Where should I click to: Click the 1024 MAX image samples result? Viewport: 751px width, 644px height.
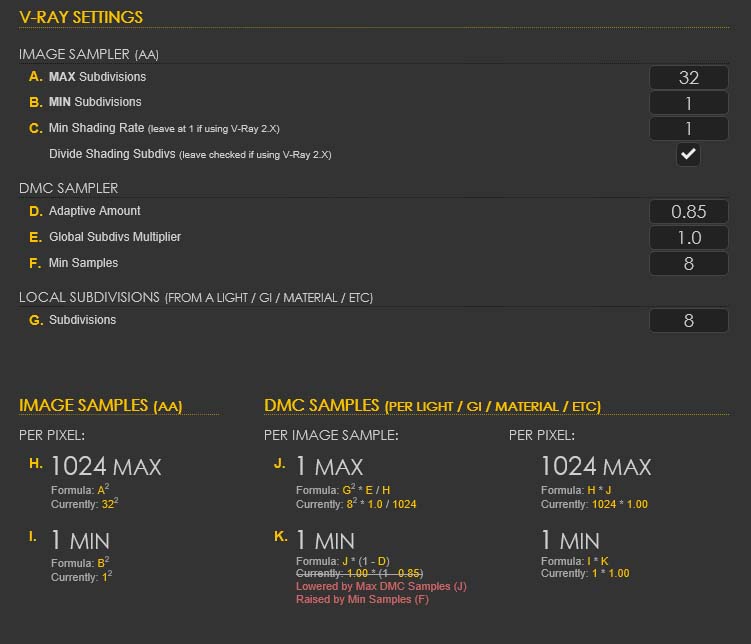coord(105,467)
